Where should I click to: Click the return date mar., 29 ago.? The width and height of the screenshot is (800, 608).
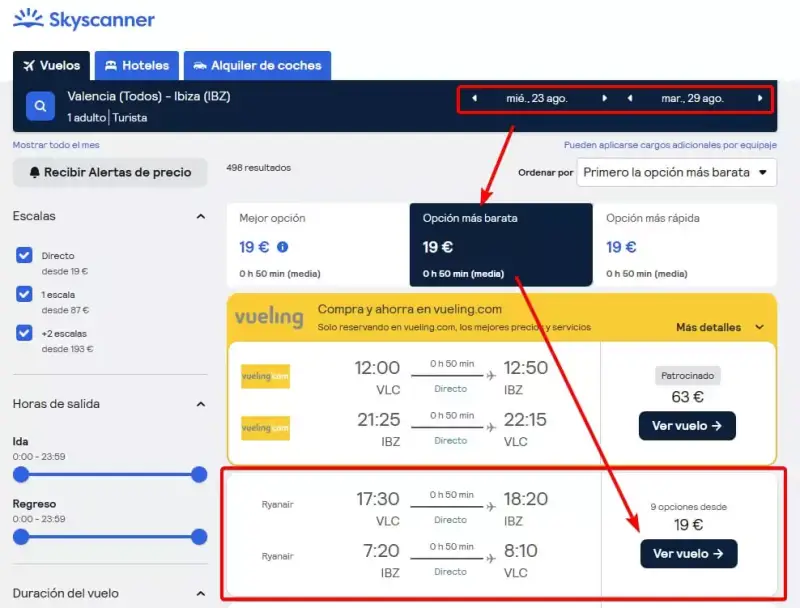pyautogui.click(x=692, y=98)
